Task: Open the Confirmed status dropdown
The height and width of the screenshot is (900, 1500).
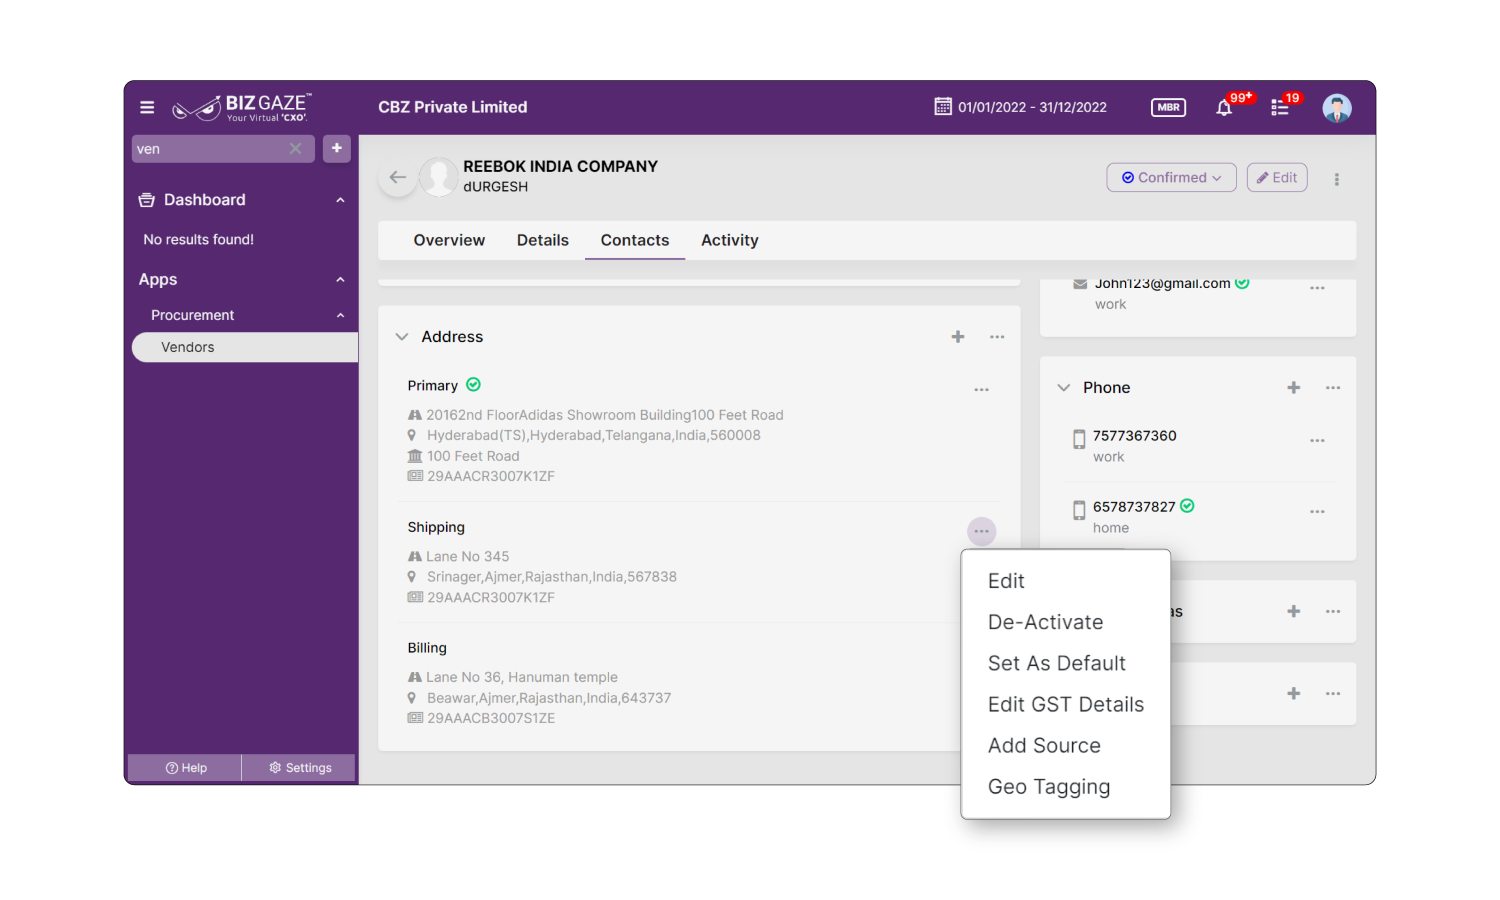Action: click(x=1172, y=178)
